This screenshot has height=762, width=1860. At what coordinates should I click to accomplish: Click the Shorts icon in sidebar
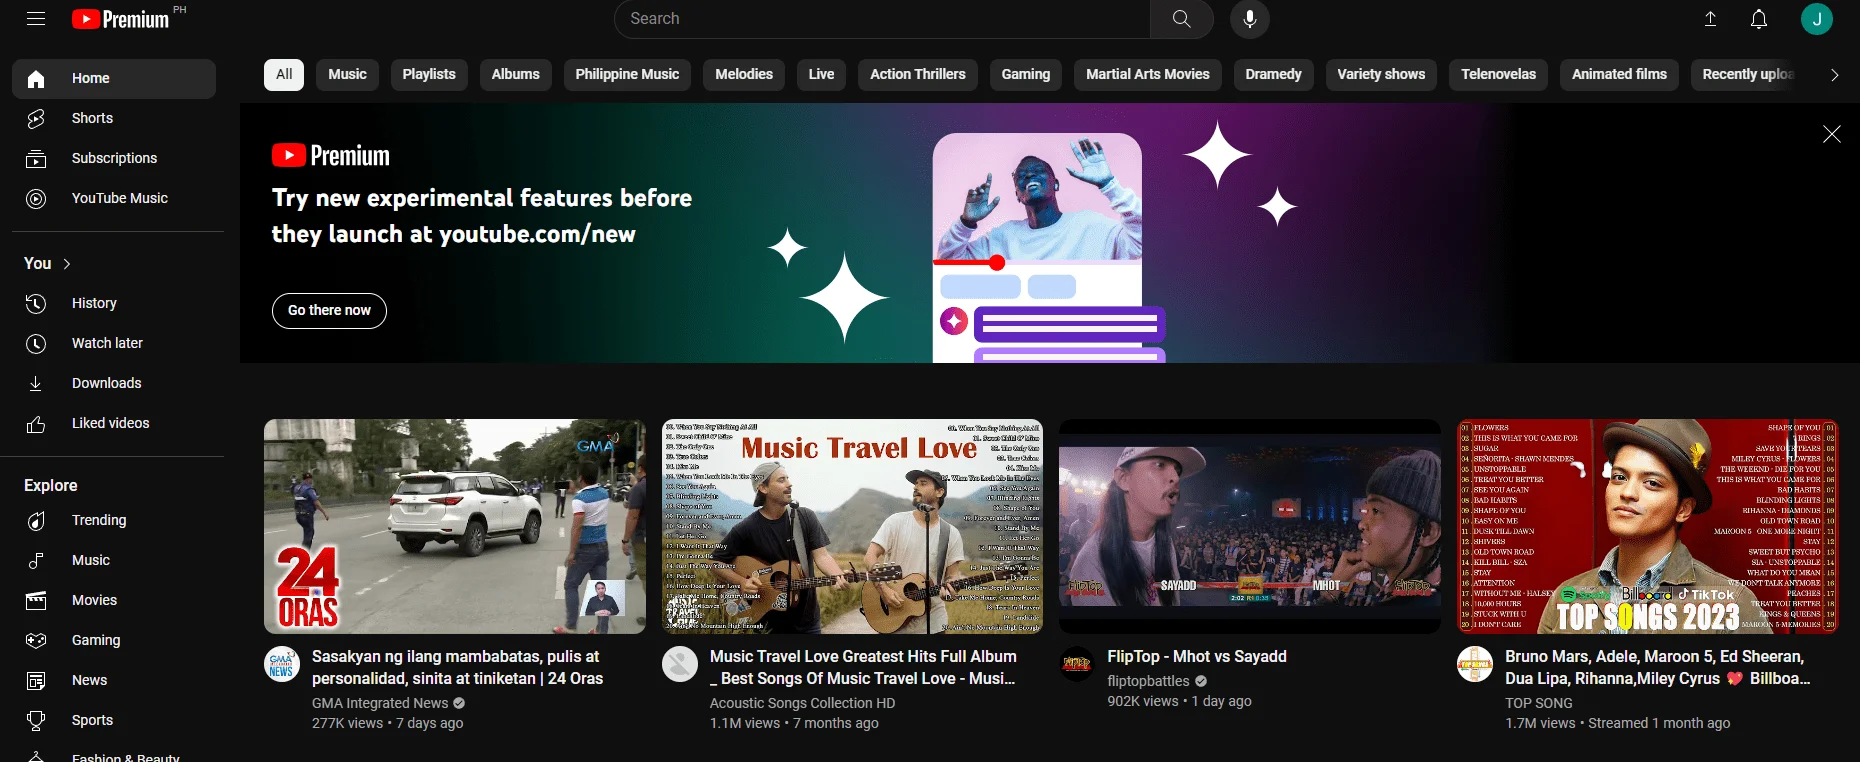click(x=36, y=119)
